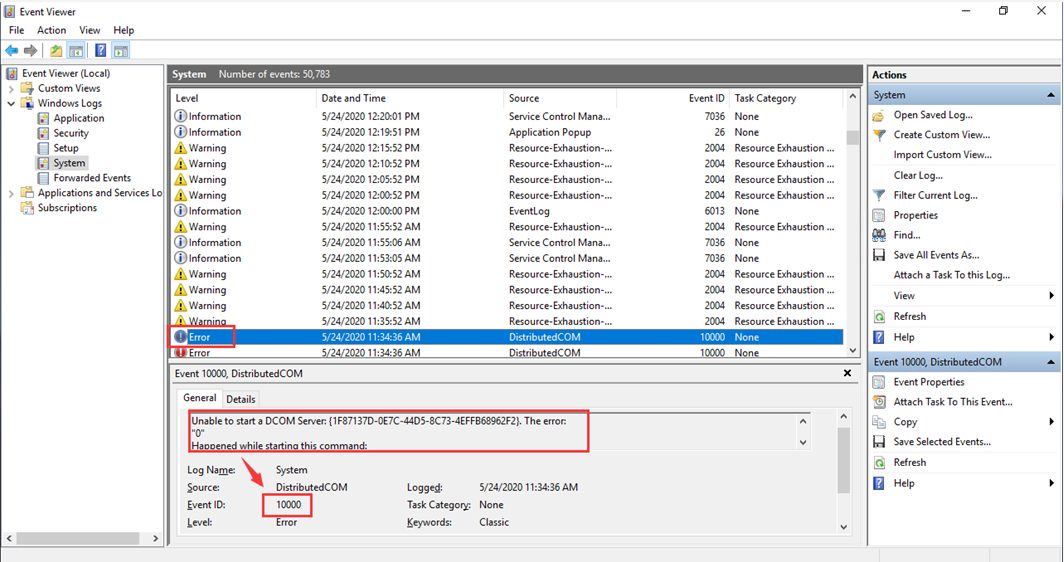
Task: Open the Action menu
Action: [52, 30]
